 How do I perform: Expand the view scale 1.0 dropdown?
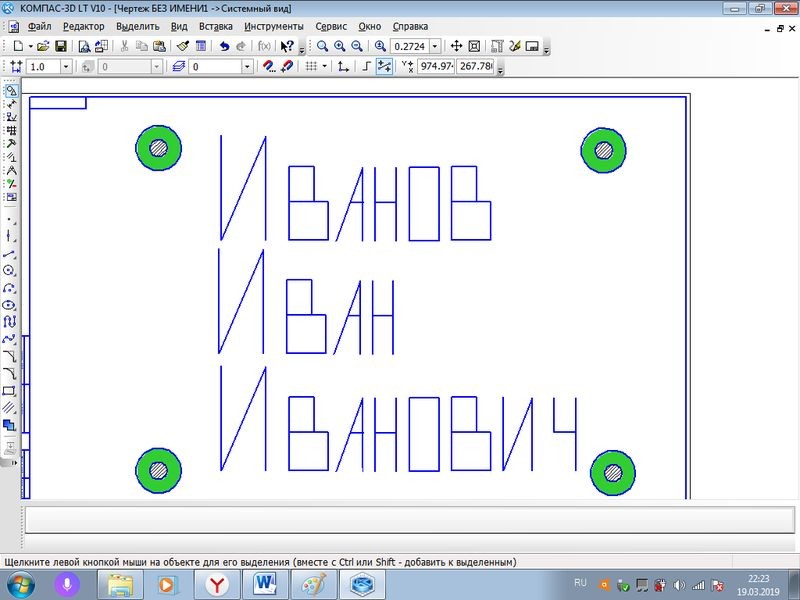(66, 66)
